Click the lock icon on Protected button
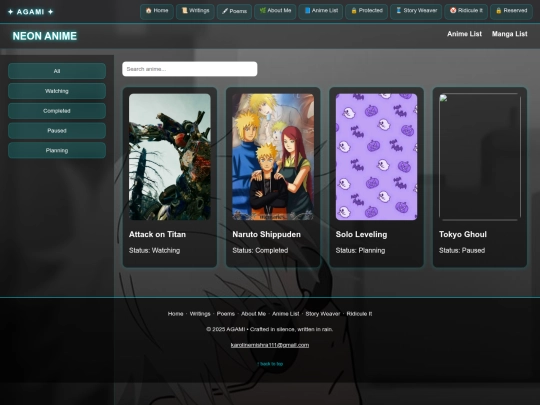540x405 pixels. tap(354, 11)
